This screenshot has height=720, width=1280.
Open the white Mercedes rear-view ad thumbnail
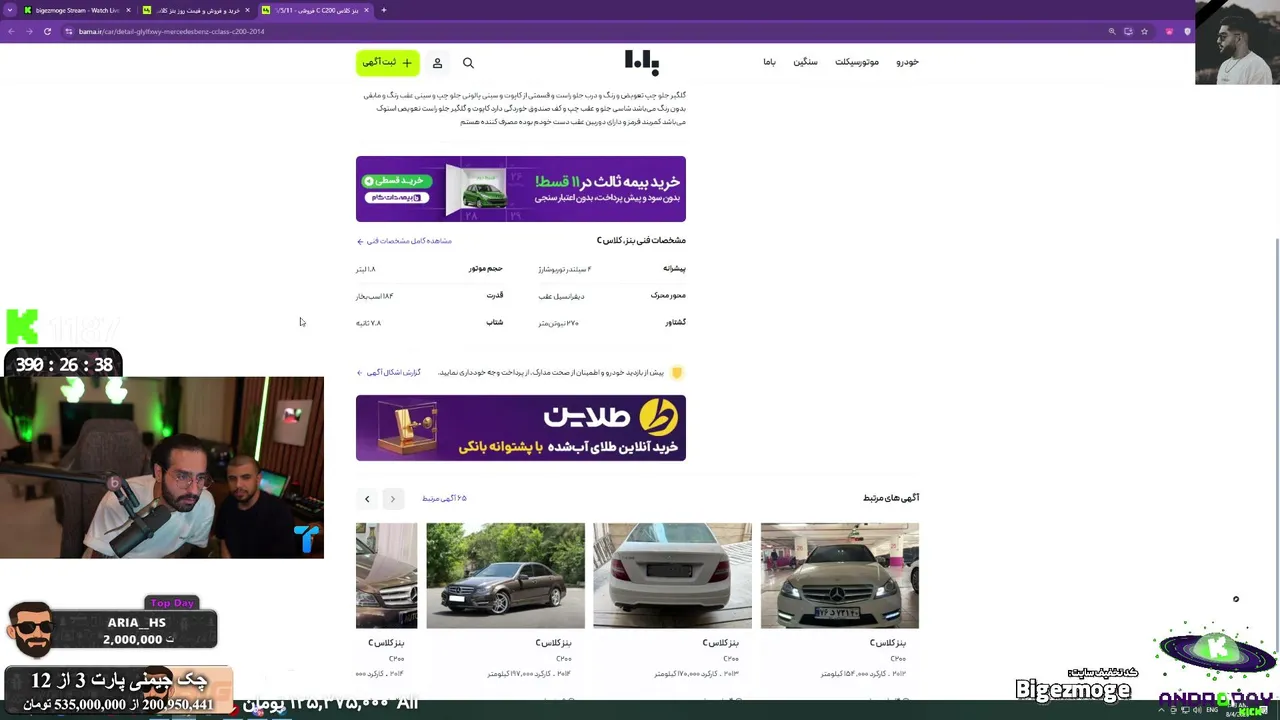672,576
